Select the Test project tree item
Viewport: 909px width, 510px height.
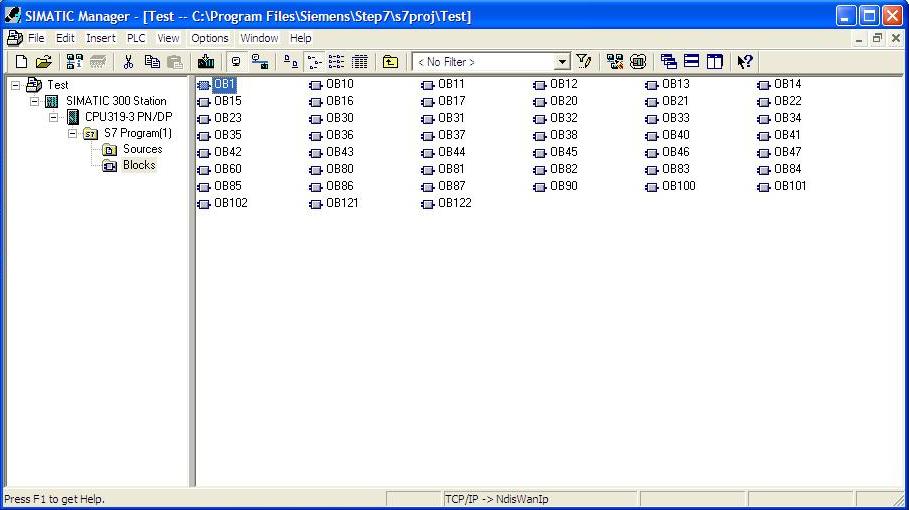[x=57, y=85]
